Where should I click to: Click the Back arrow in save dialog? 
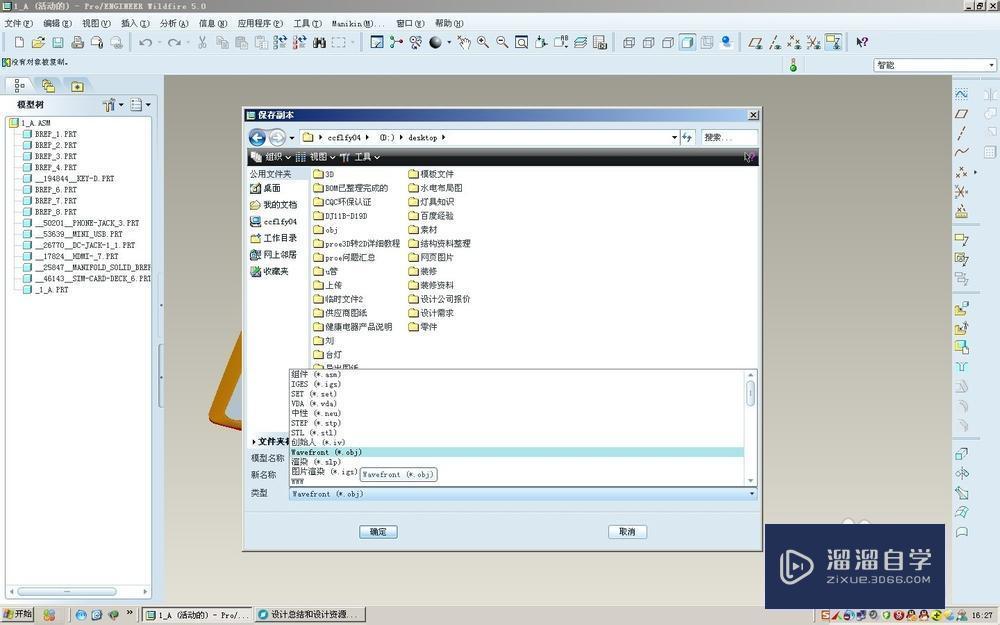click(x=257, y=137)
